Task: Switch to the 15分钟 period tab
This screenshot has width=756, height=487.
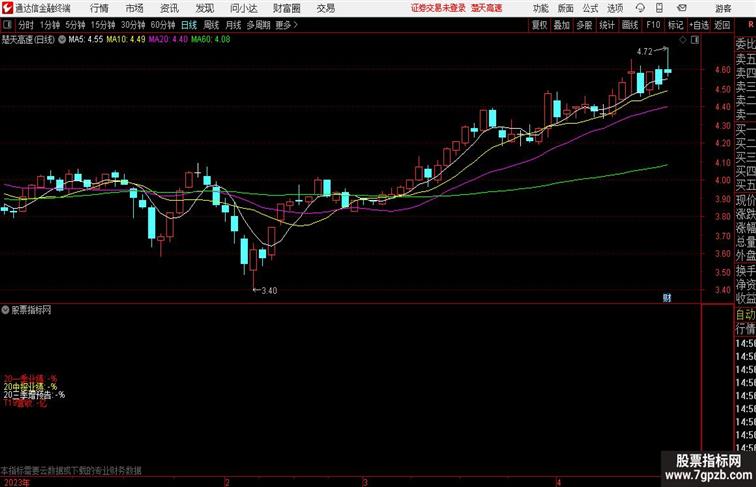Action: tap(103, 25)
